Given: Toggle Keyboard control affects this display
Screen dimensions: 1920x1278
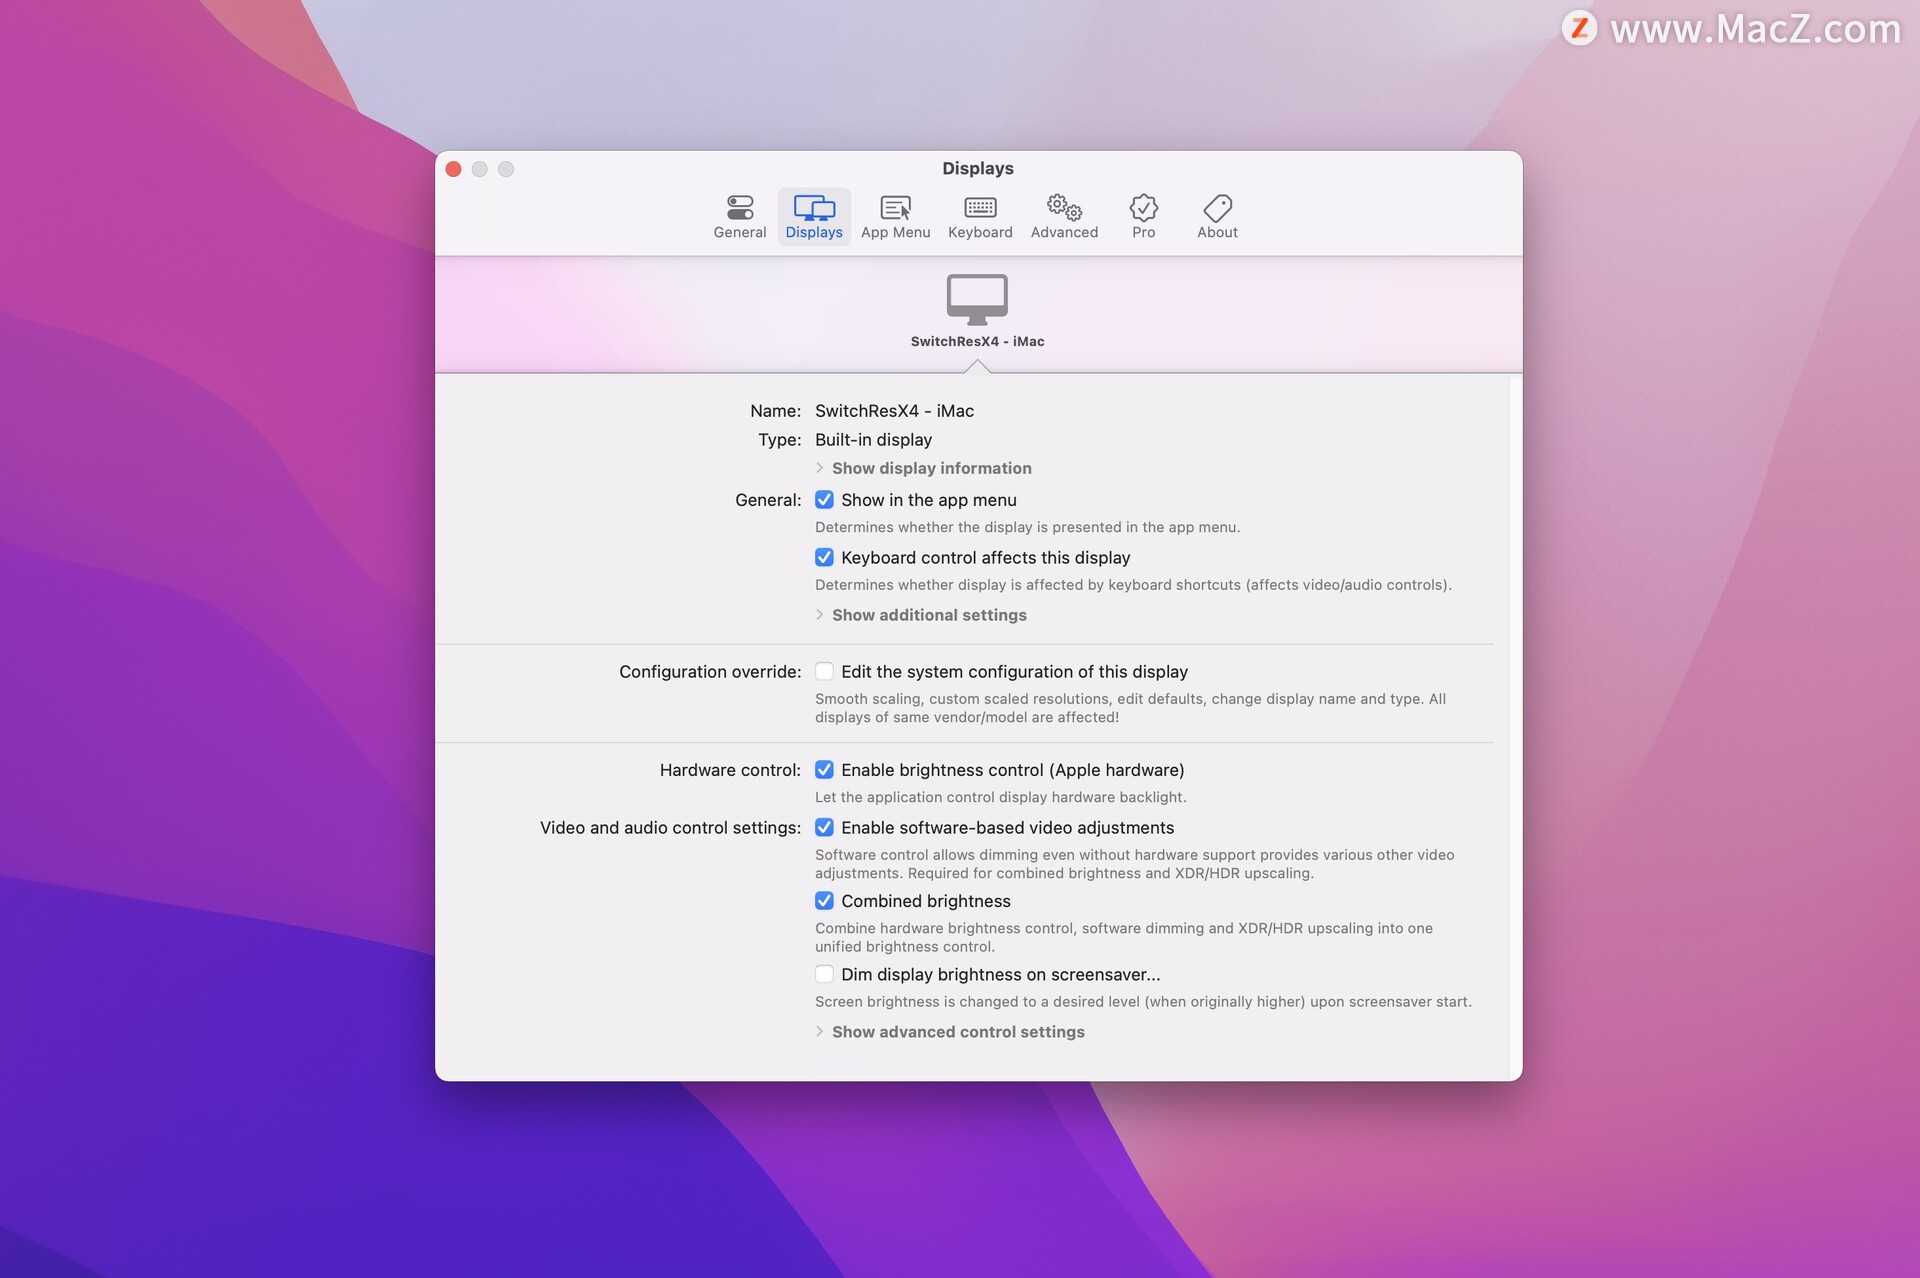Looking at the screenshot, I should (823, 556).
